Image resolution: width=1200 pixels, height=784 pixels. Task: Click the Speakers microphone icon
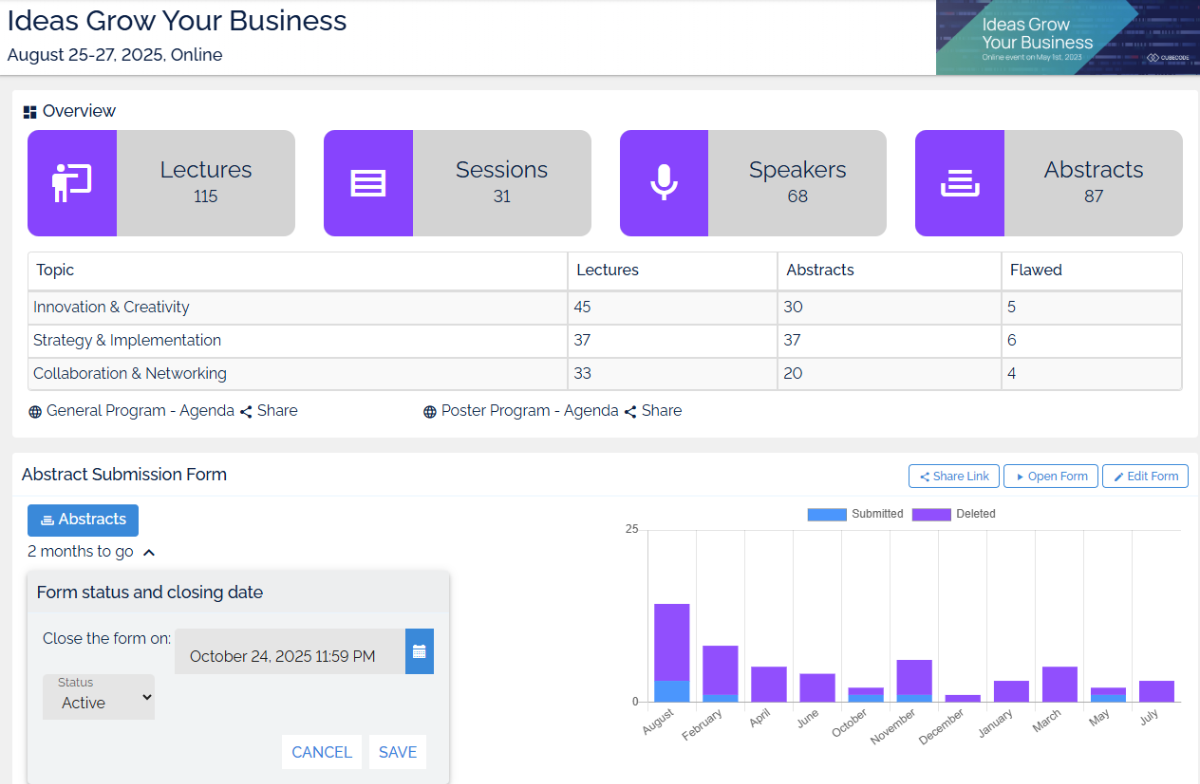(664, 183)
